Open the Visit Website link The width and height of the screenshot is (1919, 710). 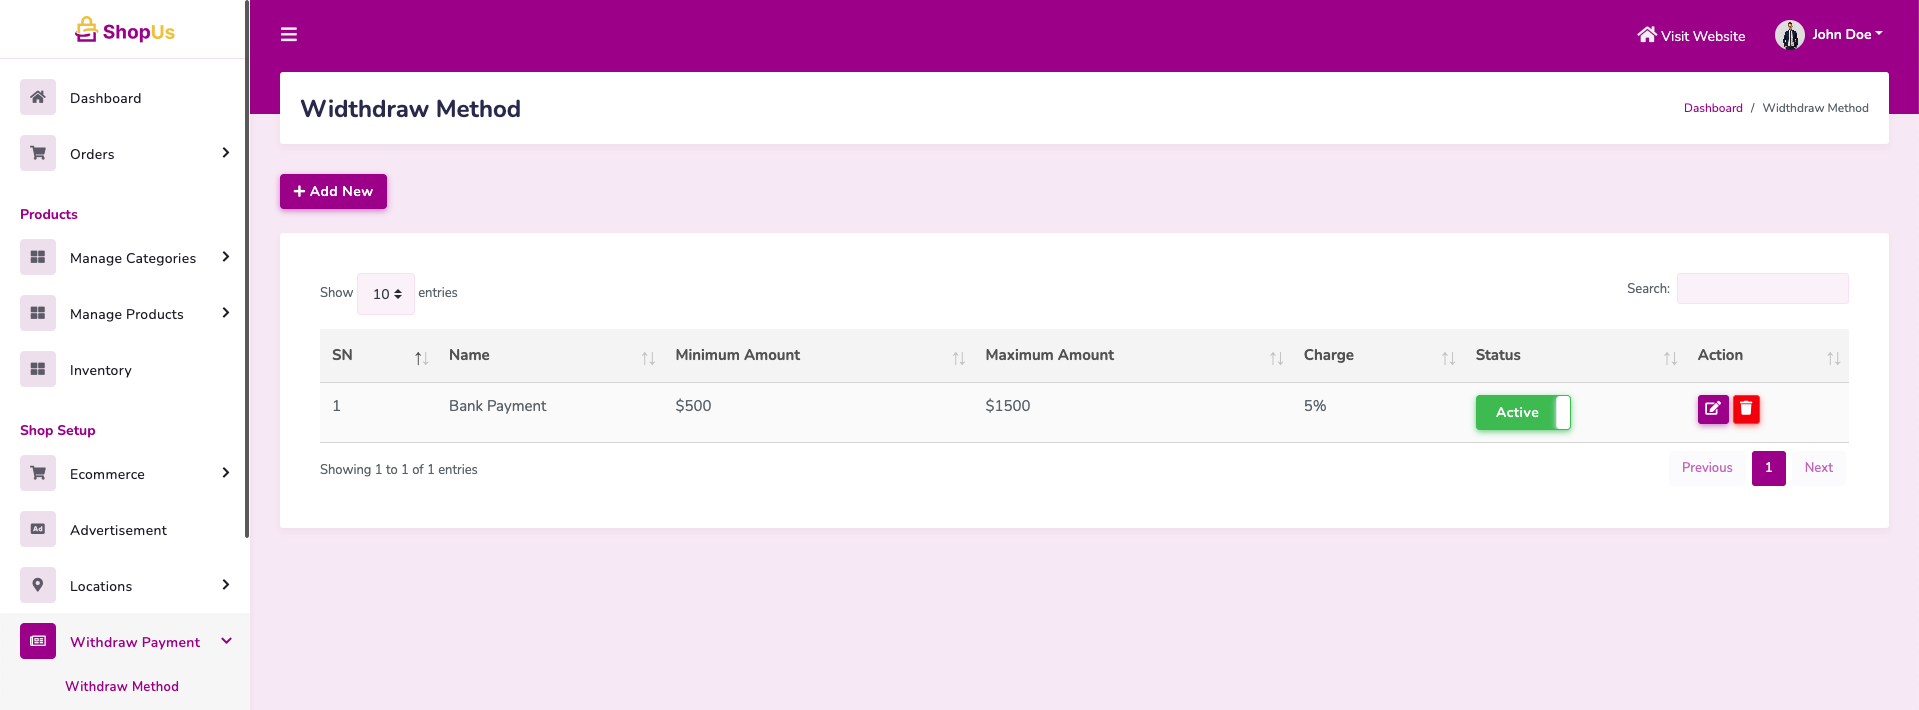1691,36
